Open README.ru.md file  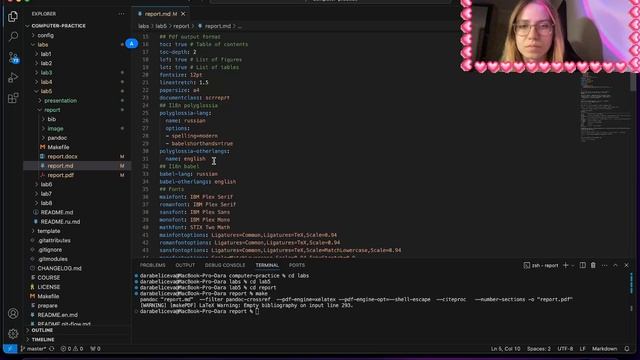(x=60, y=222)
